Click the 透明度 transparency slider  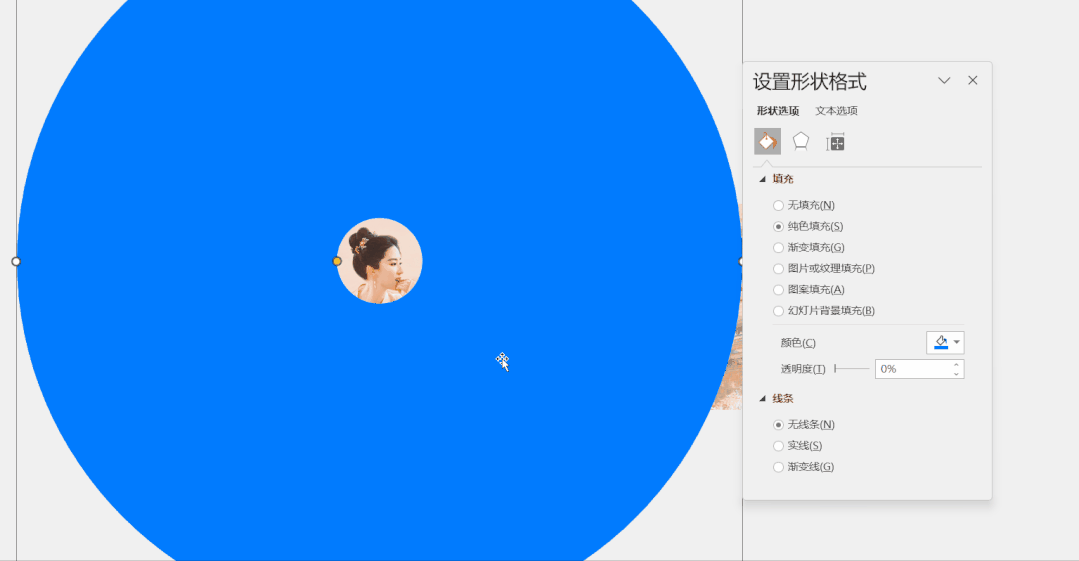point(851,369)
